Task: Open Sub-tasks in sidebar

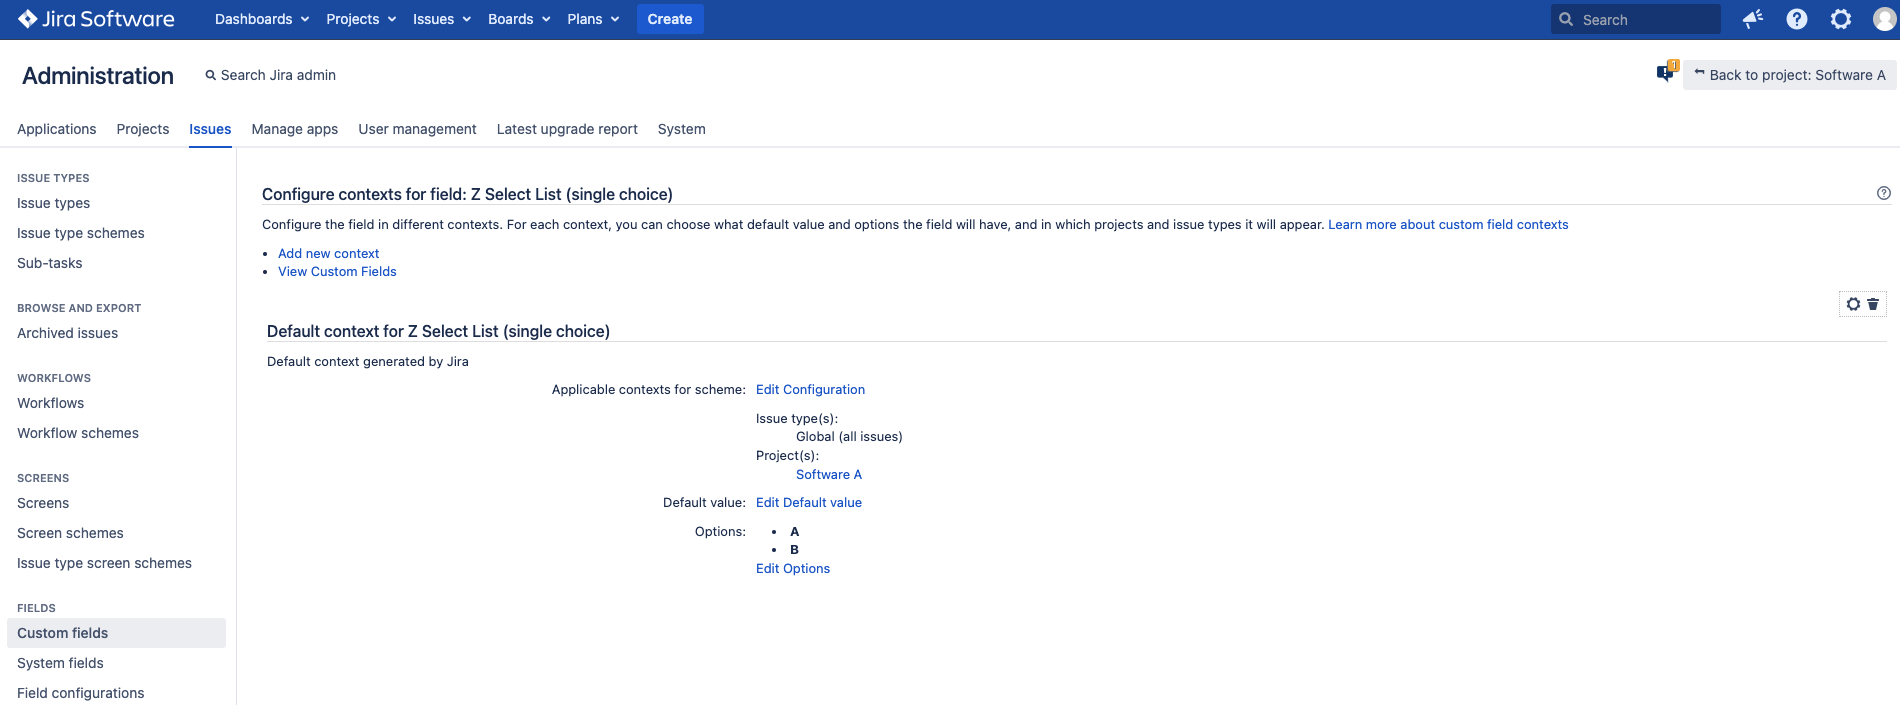Action: (50, 263)
